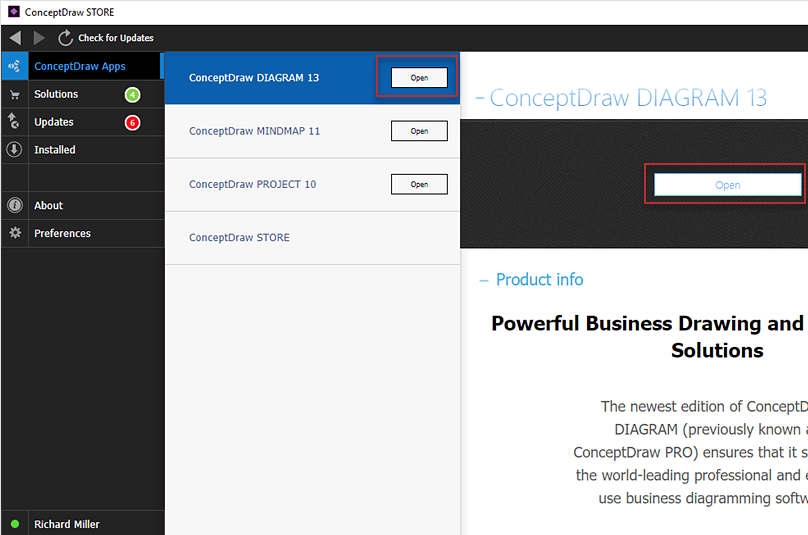808x535 pixels.
Task: Click the About info icon
Action: pyautogui.click(x=14, y=205)
